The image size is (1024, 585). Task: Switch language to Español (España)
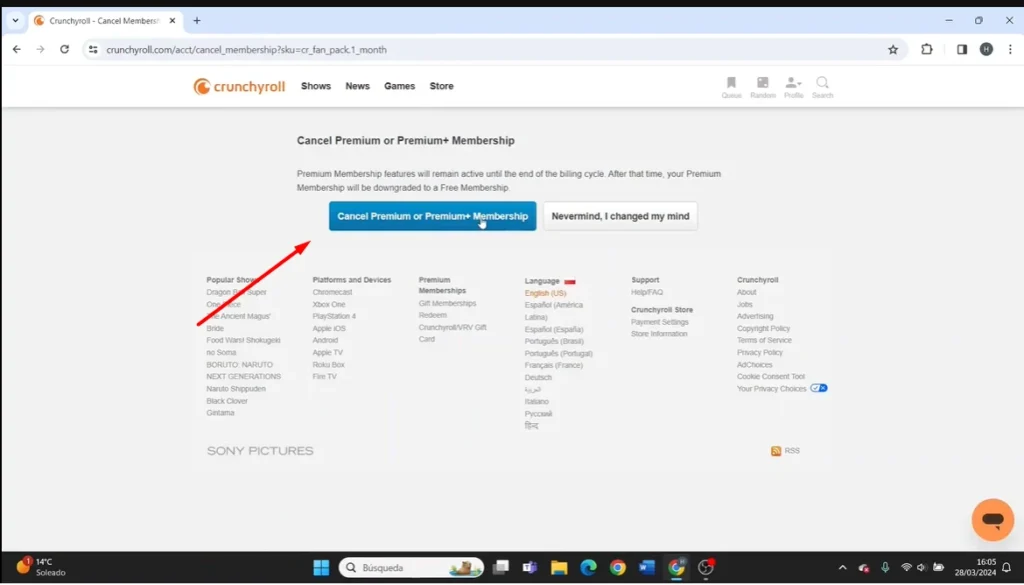pos(554,330)
